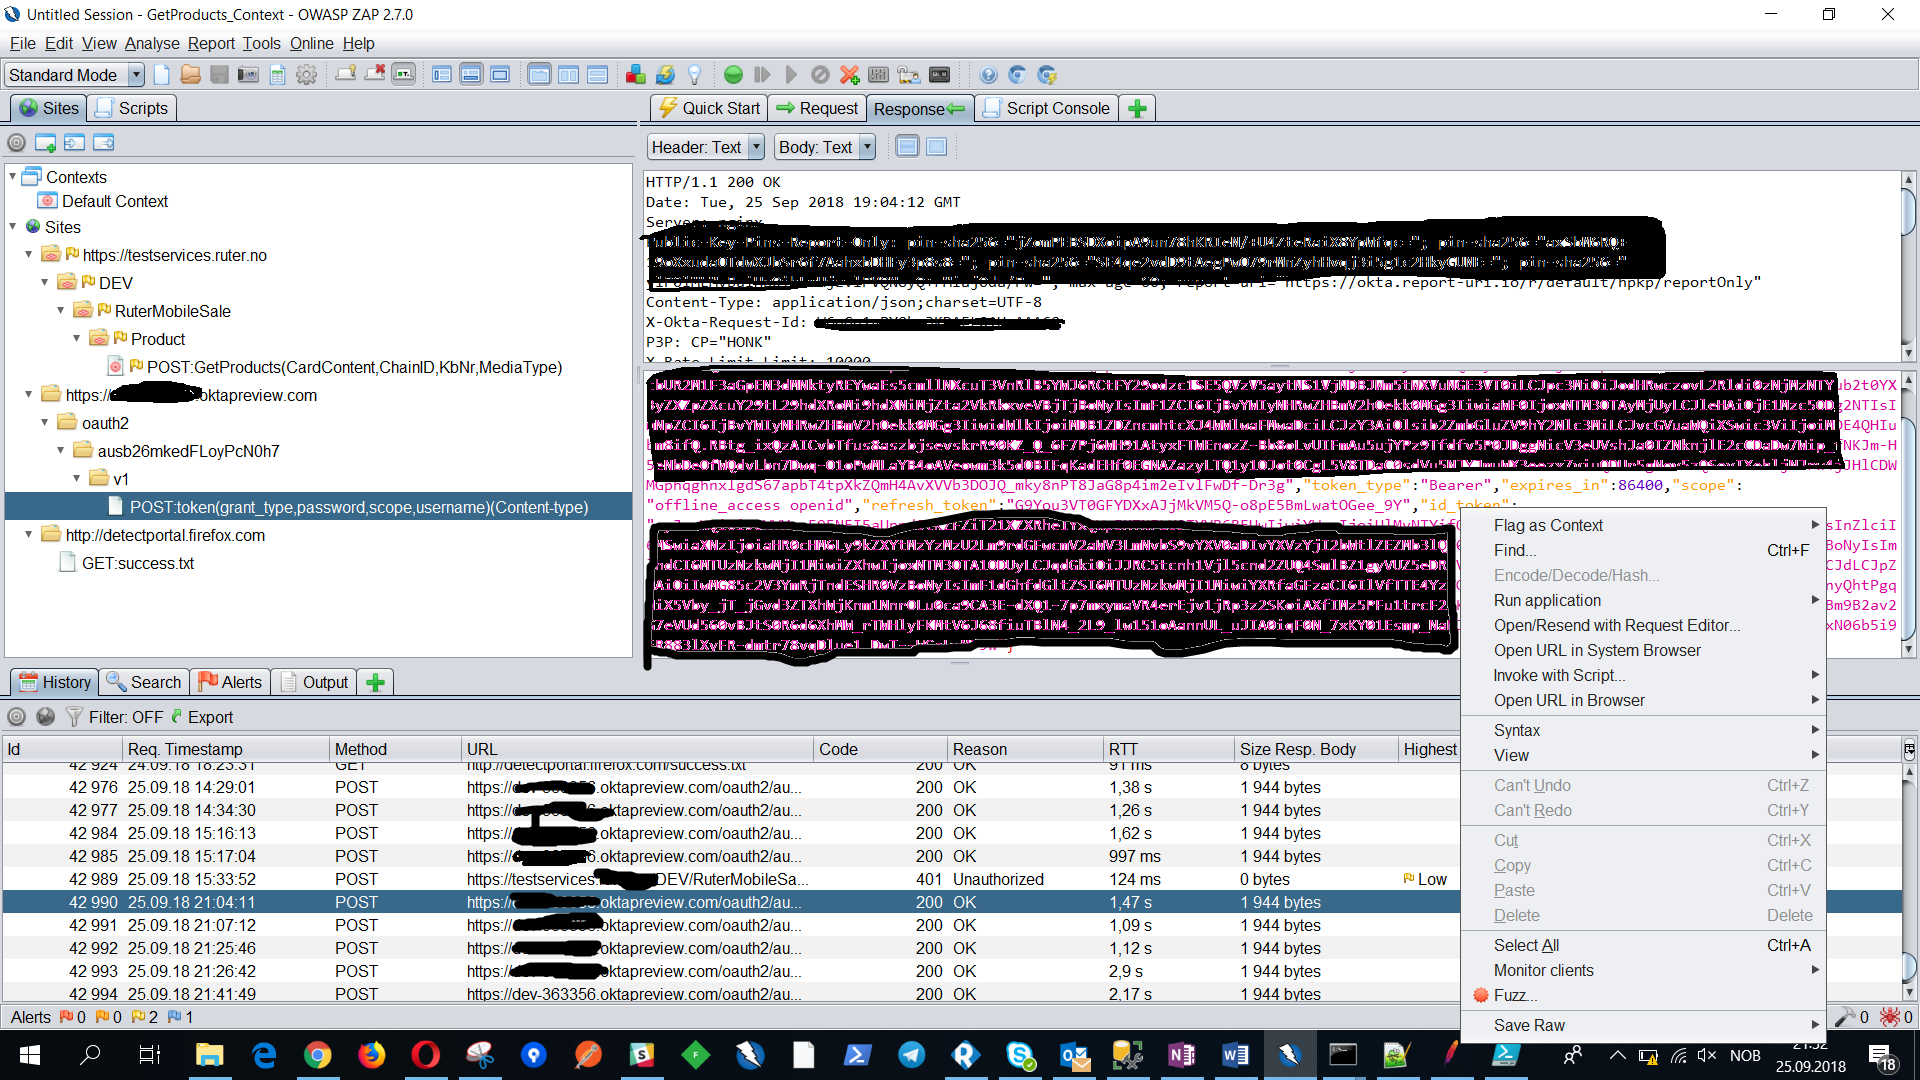1920x1080 pixels.
Task: Click the snapshot session camera icon
Action: tap(248, 74)
